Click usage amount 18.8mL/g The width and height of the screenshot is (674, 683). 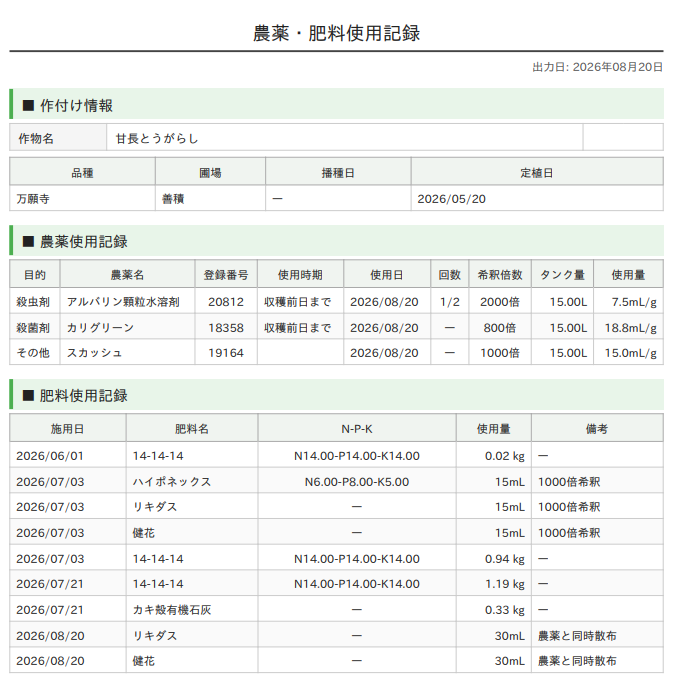[630, 328]
